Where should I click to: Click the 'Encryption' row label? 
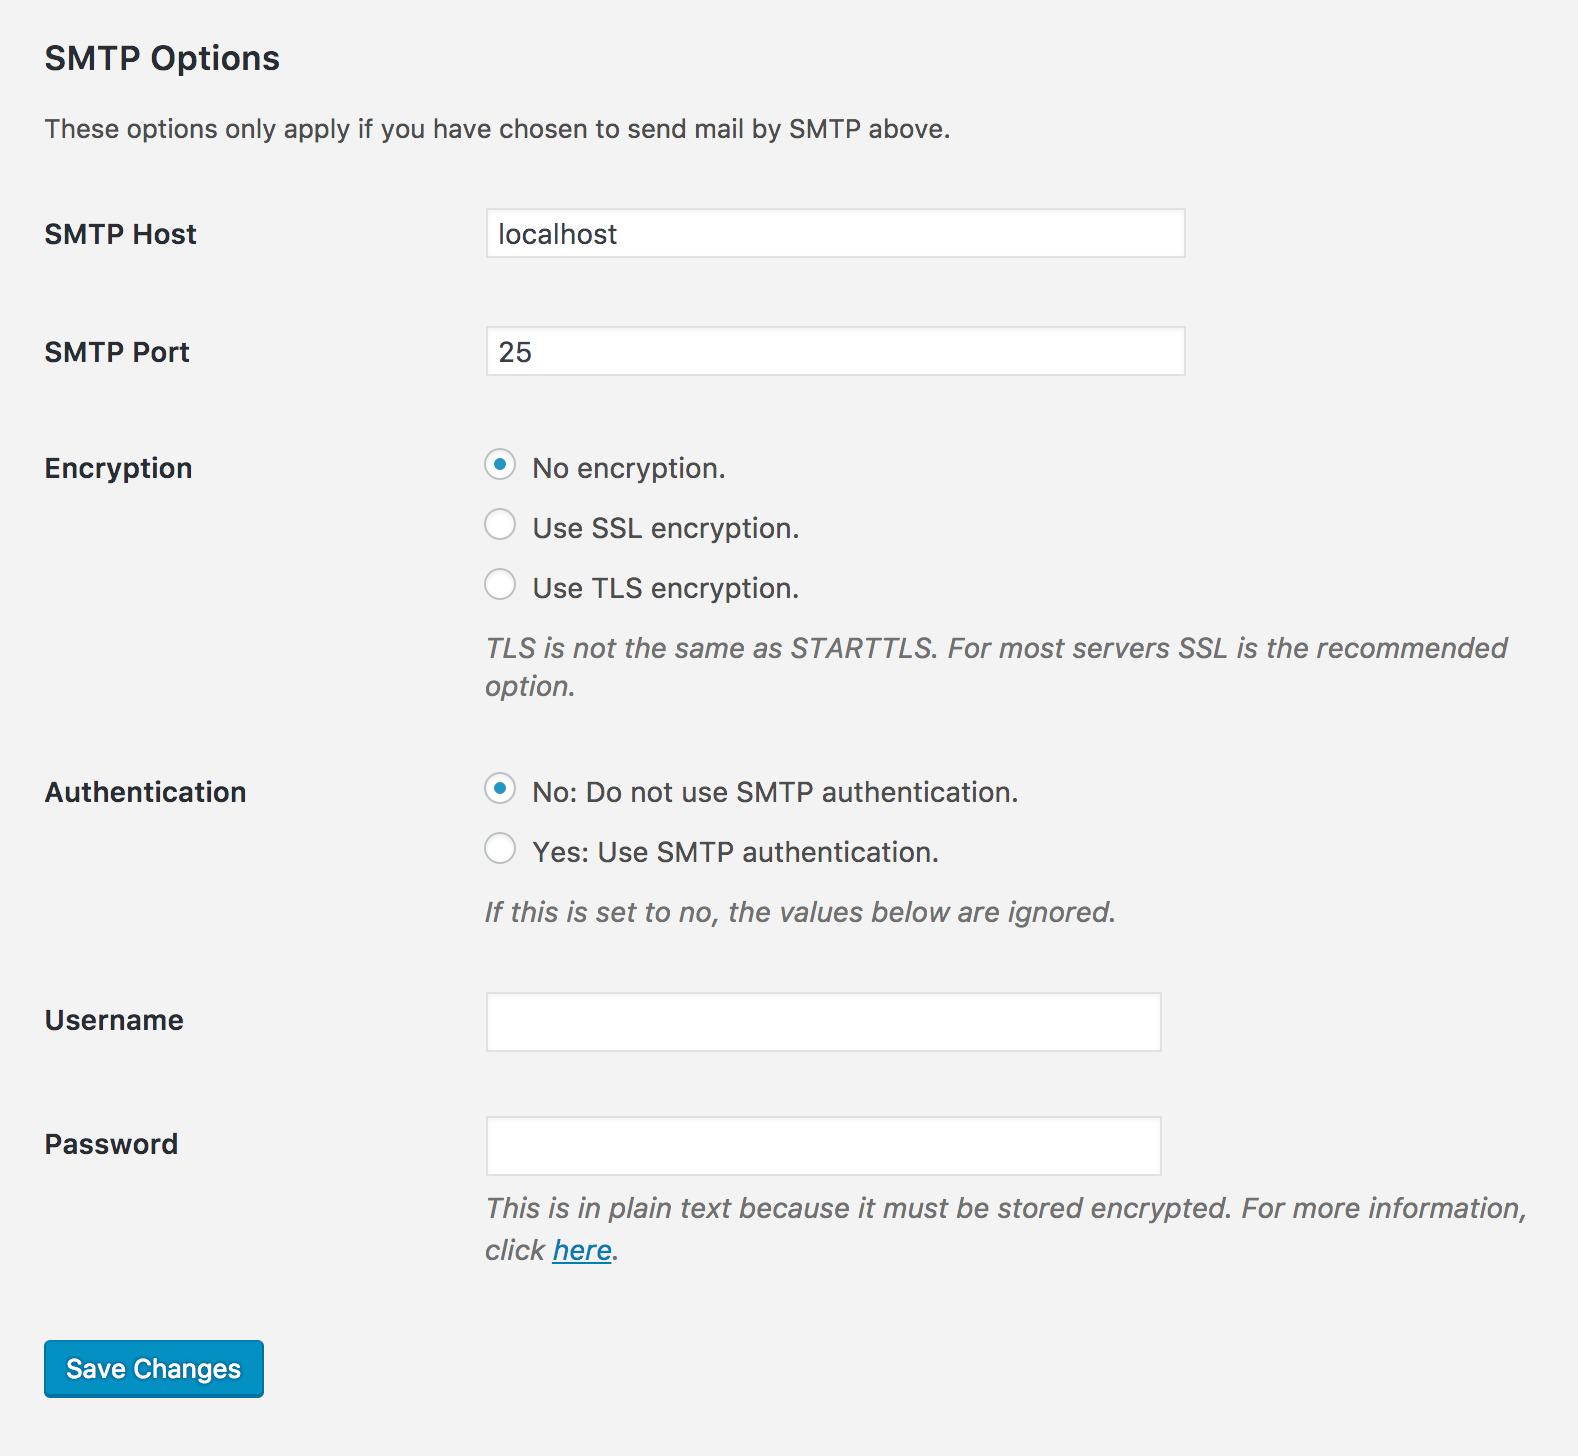click(118, 469)
